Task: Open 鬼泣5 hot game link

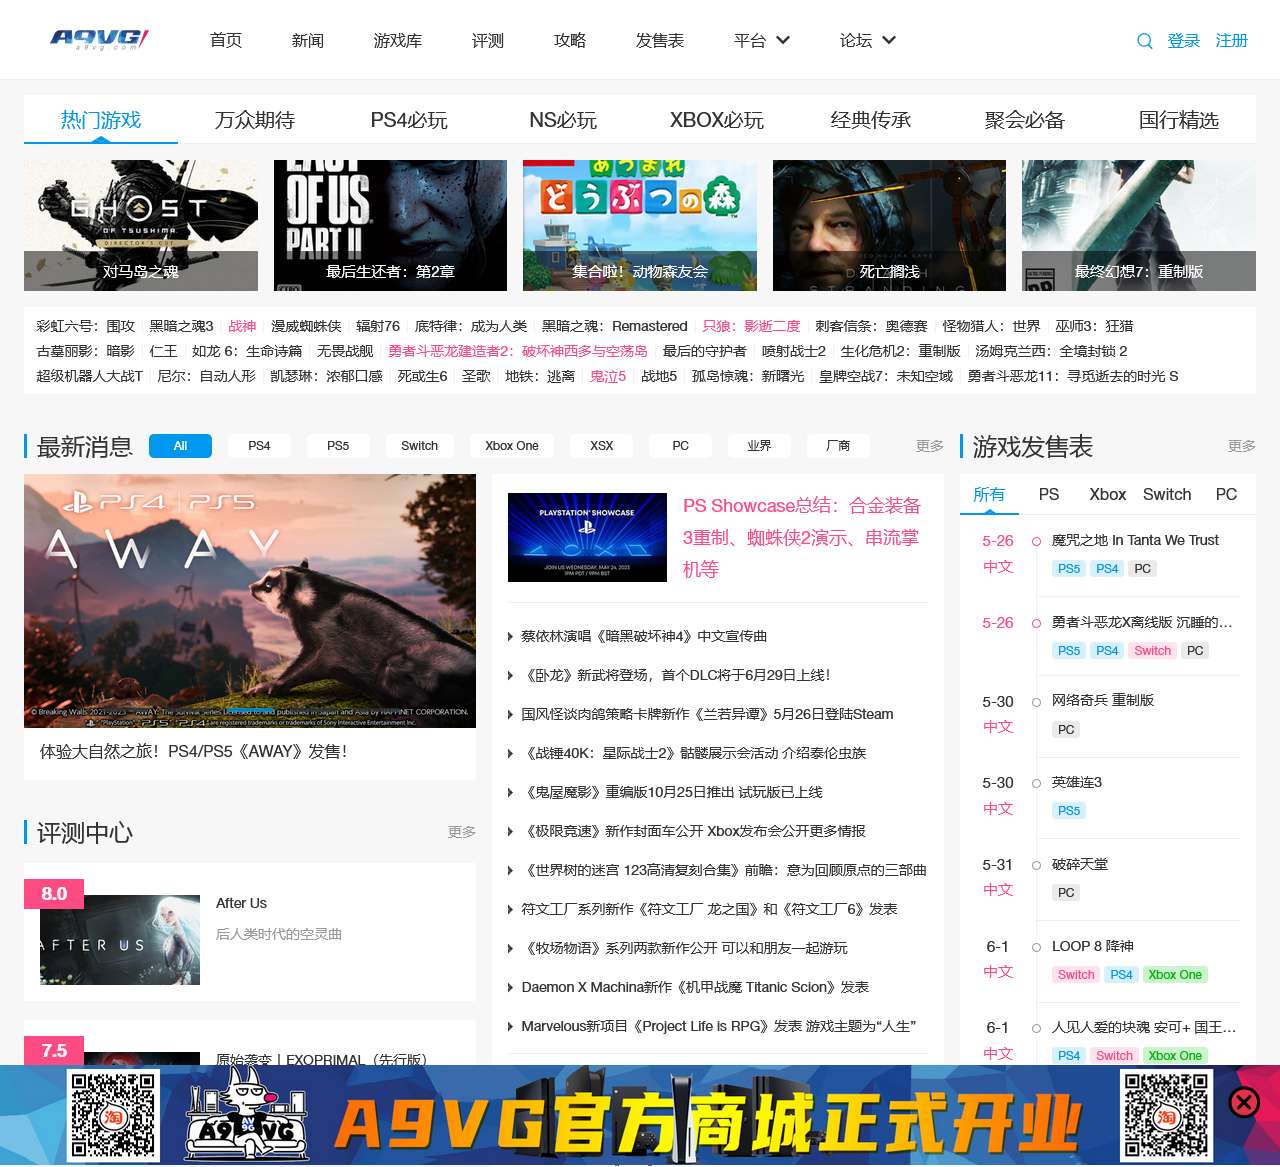Action: coord(608,376)
